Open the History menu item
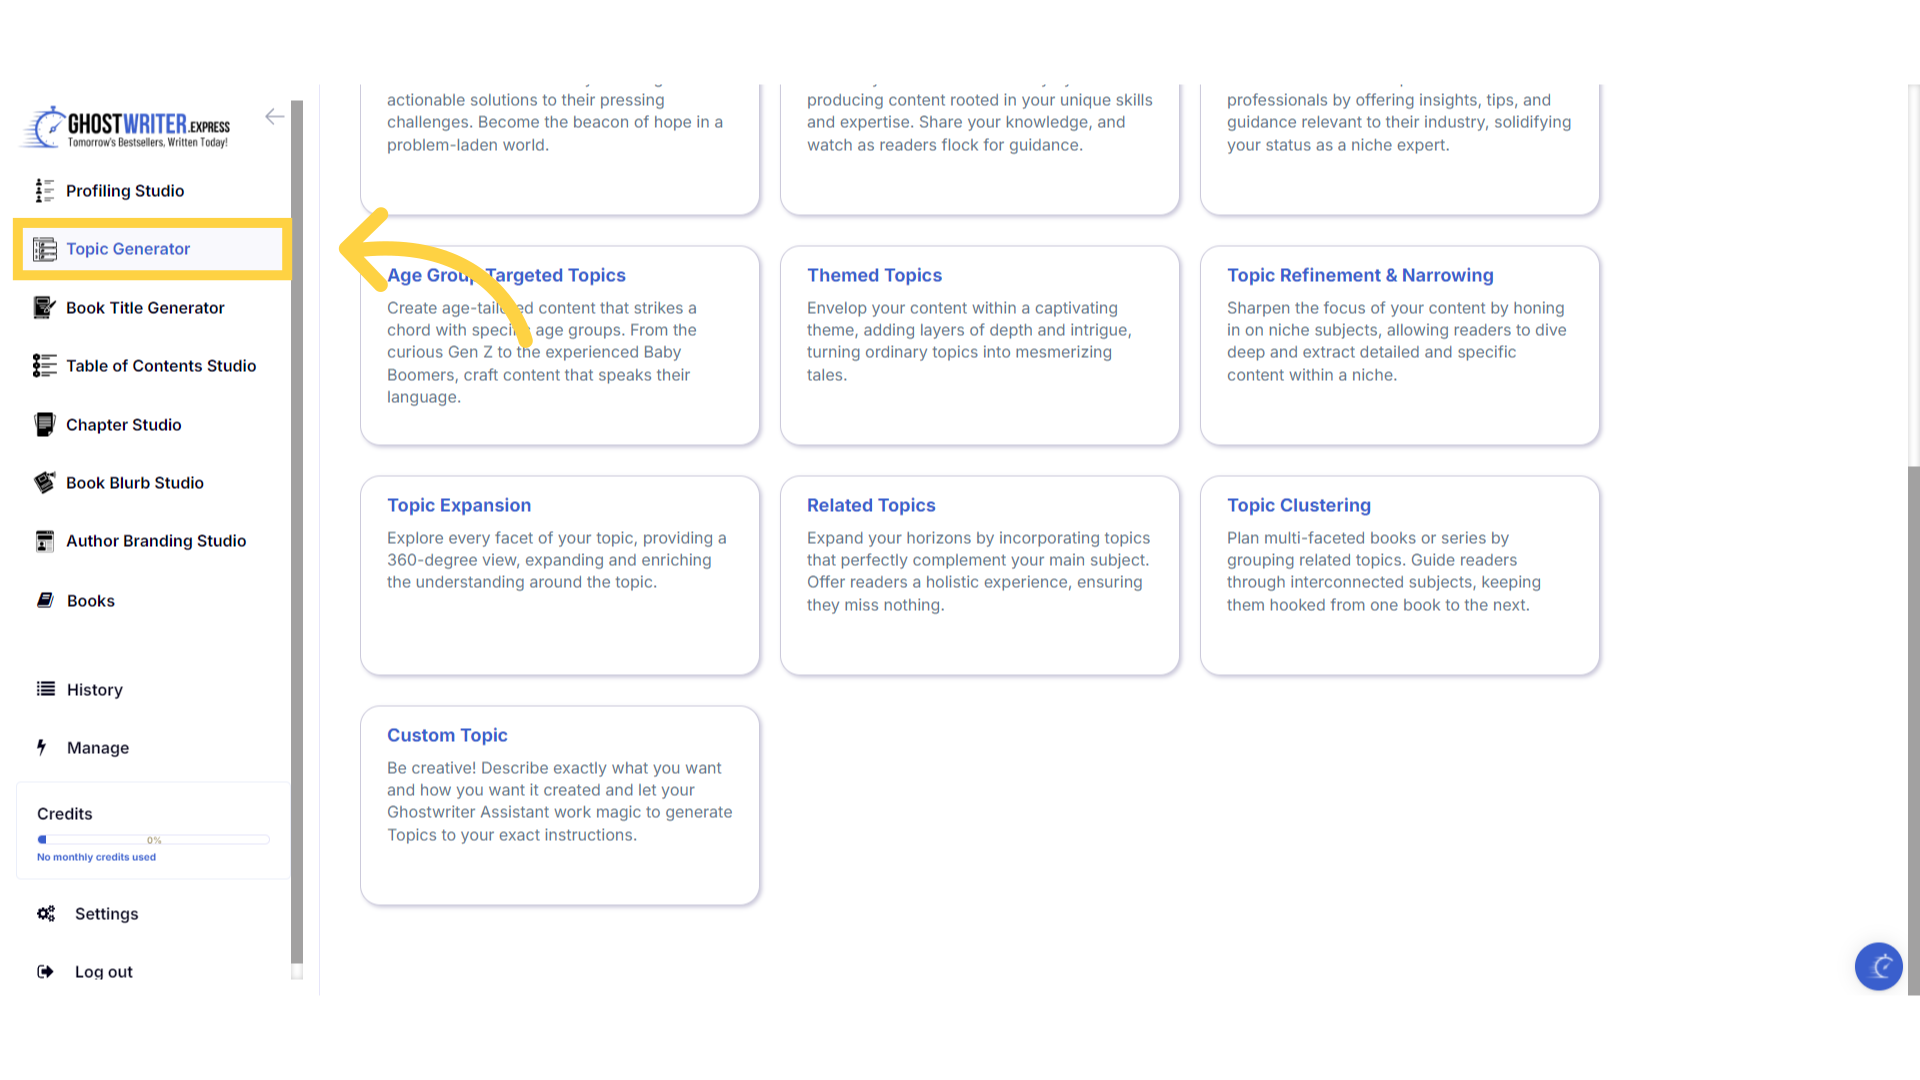The height and width of the screenshot is (1080, 1920). (x=94, y=690)
